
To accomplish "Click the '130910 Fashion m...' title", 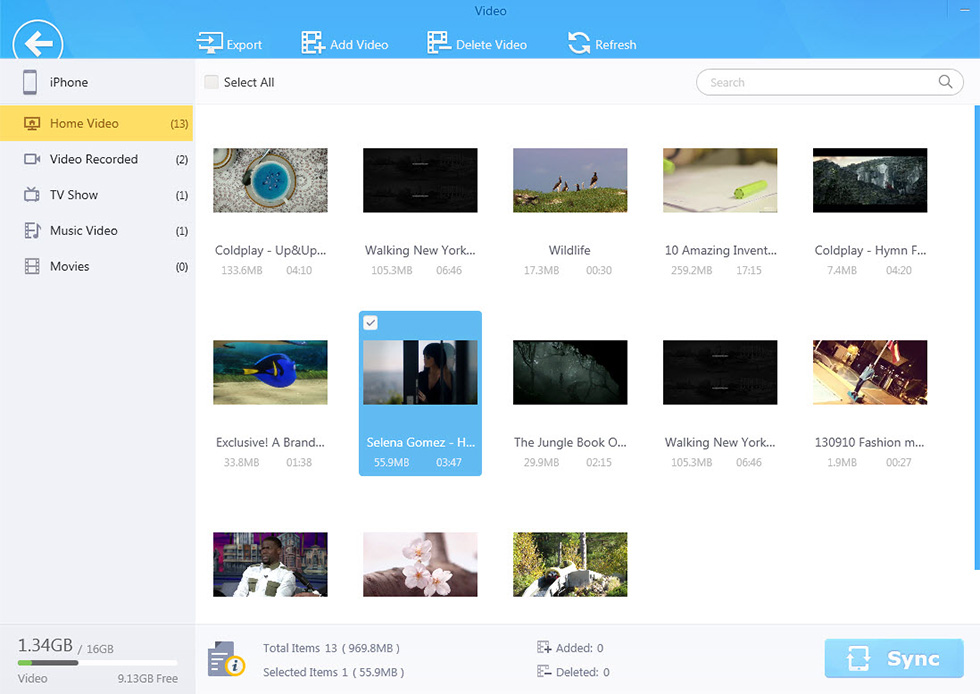I will point(869,442).
